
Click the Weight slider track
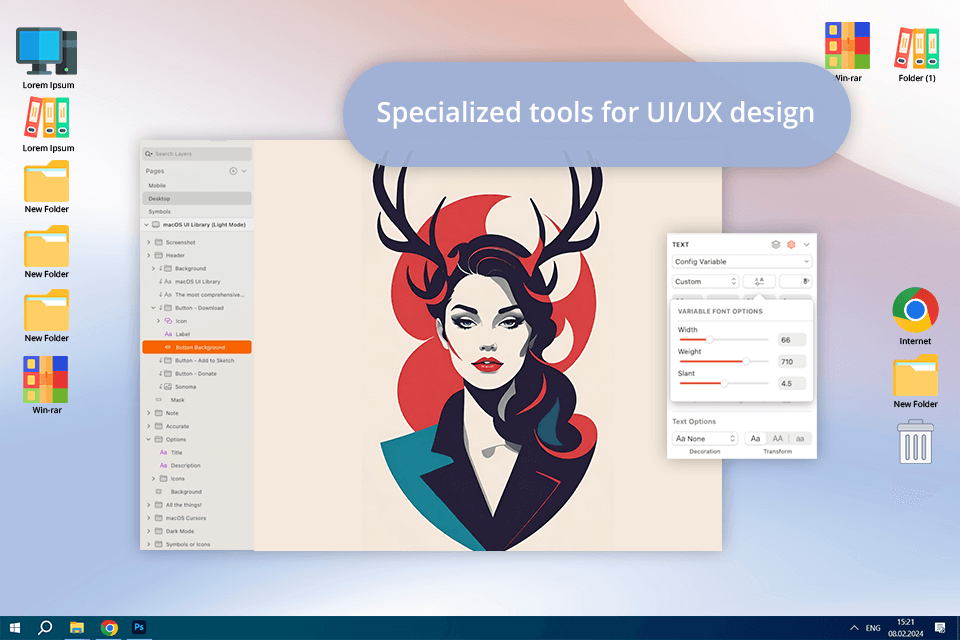[x=724, y=361]
